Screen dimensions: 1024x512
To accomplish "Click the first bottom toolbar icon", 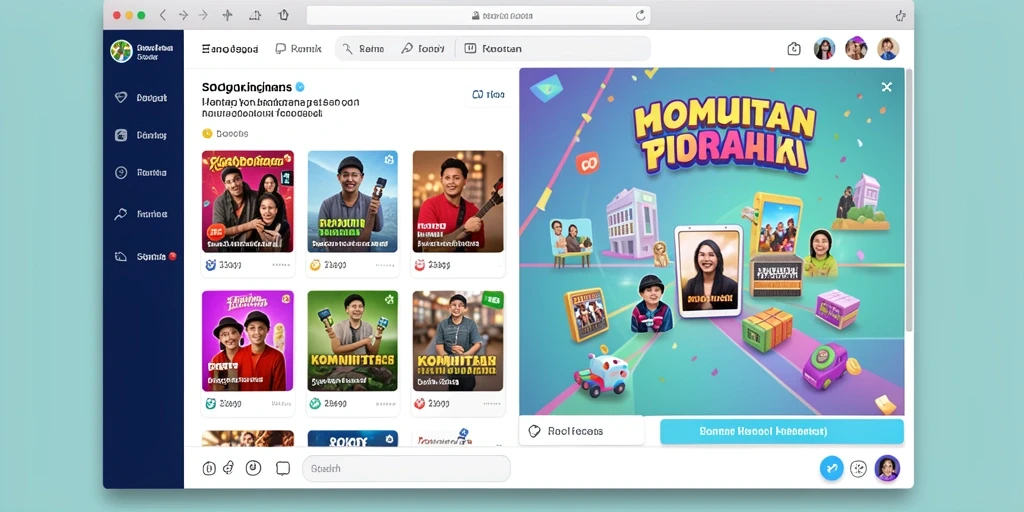I will (x=209, y=468).
